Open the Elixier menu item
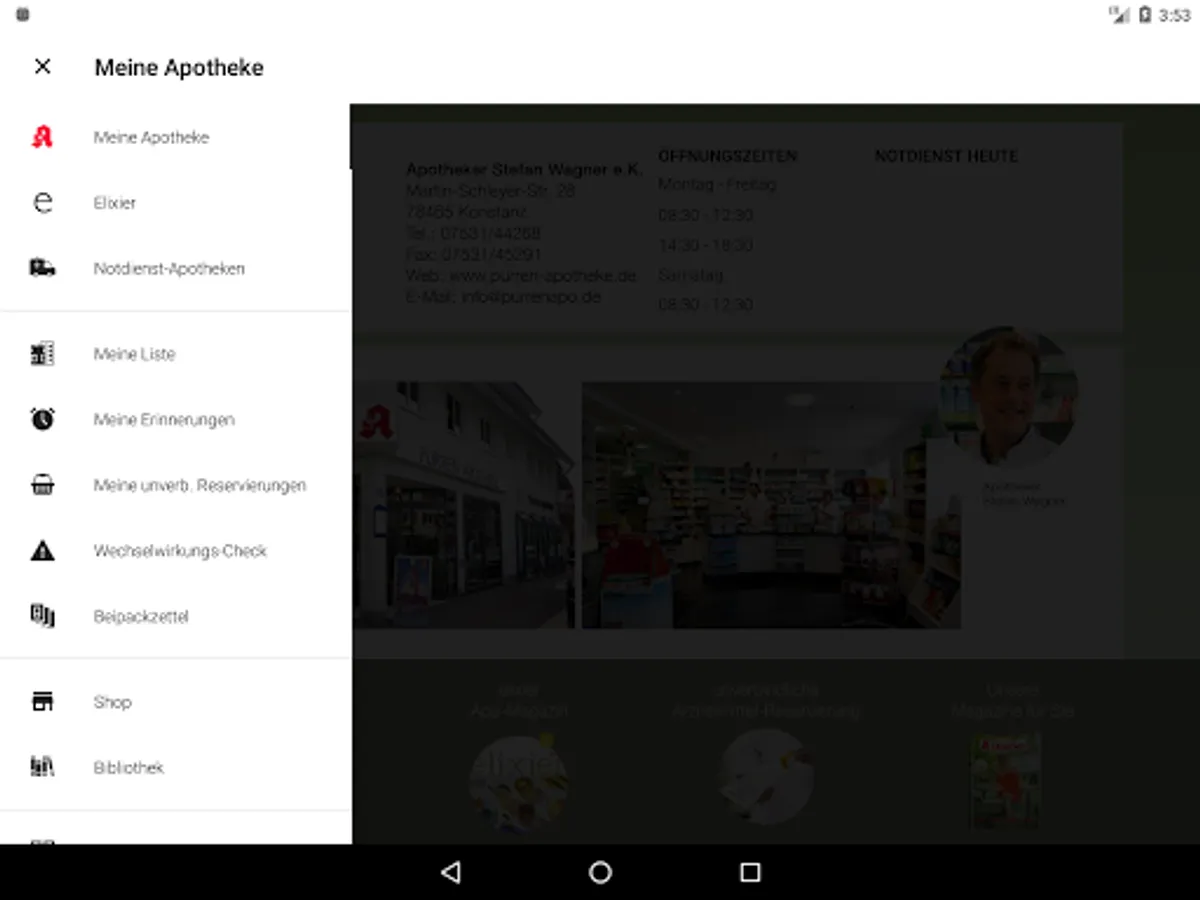This screenshot has width=1200, height=900. tap(175, 203)
